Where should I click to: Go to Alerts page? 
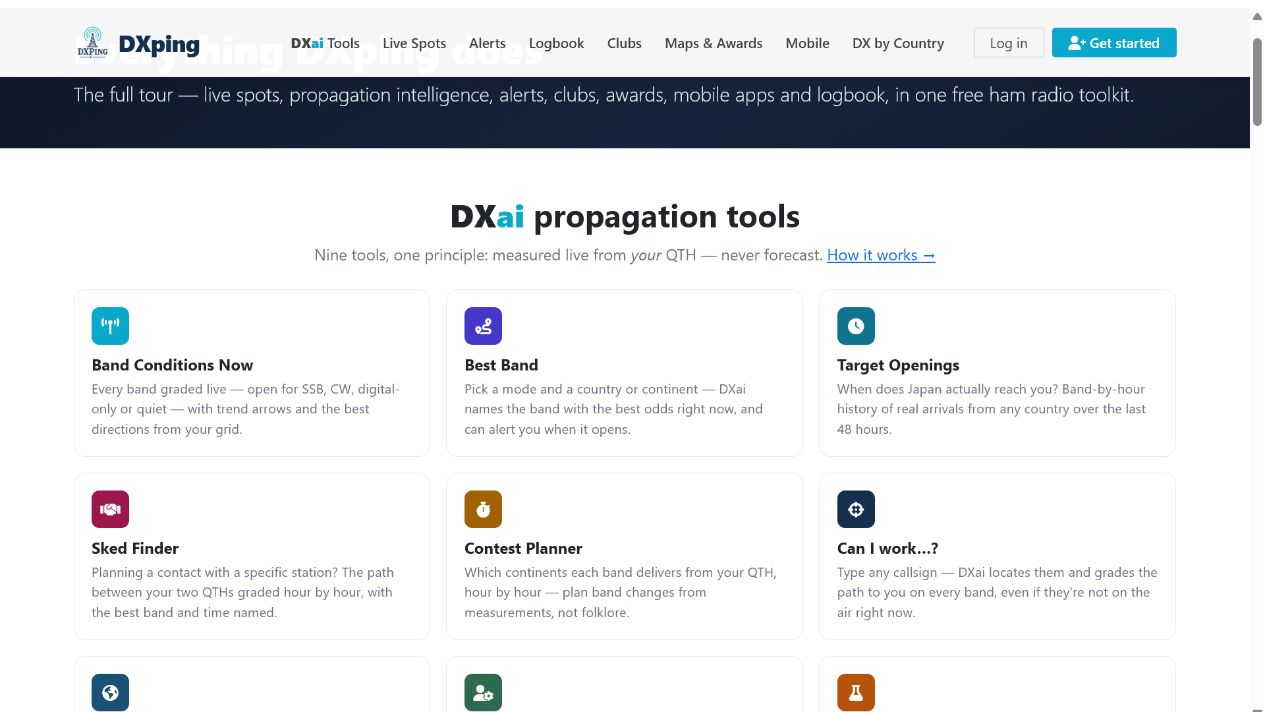[487, 43]
